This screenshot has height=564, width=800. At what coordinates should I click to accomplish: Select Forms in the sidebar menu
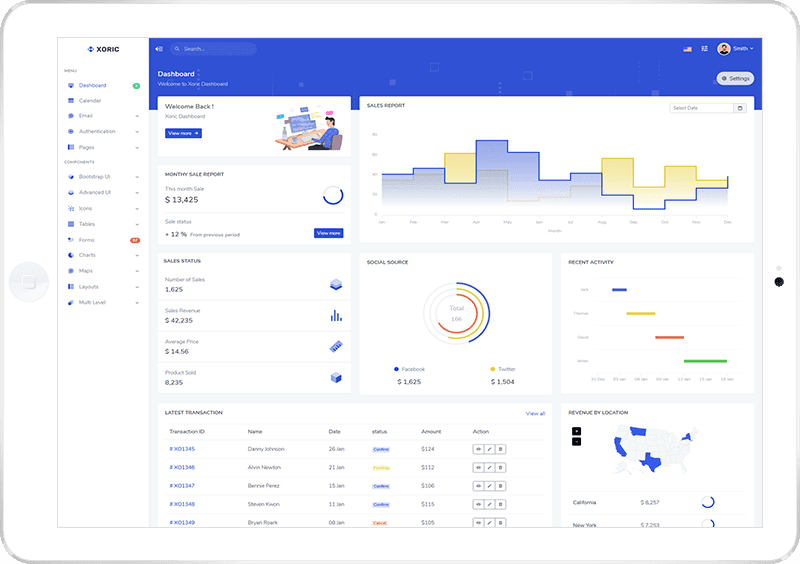tap(88, 240)
